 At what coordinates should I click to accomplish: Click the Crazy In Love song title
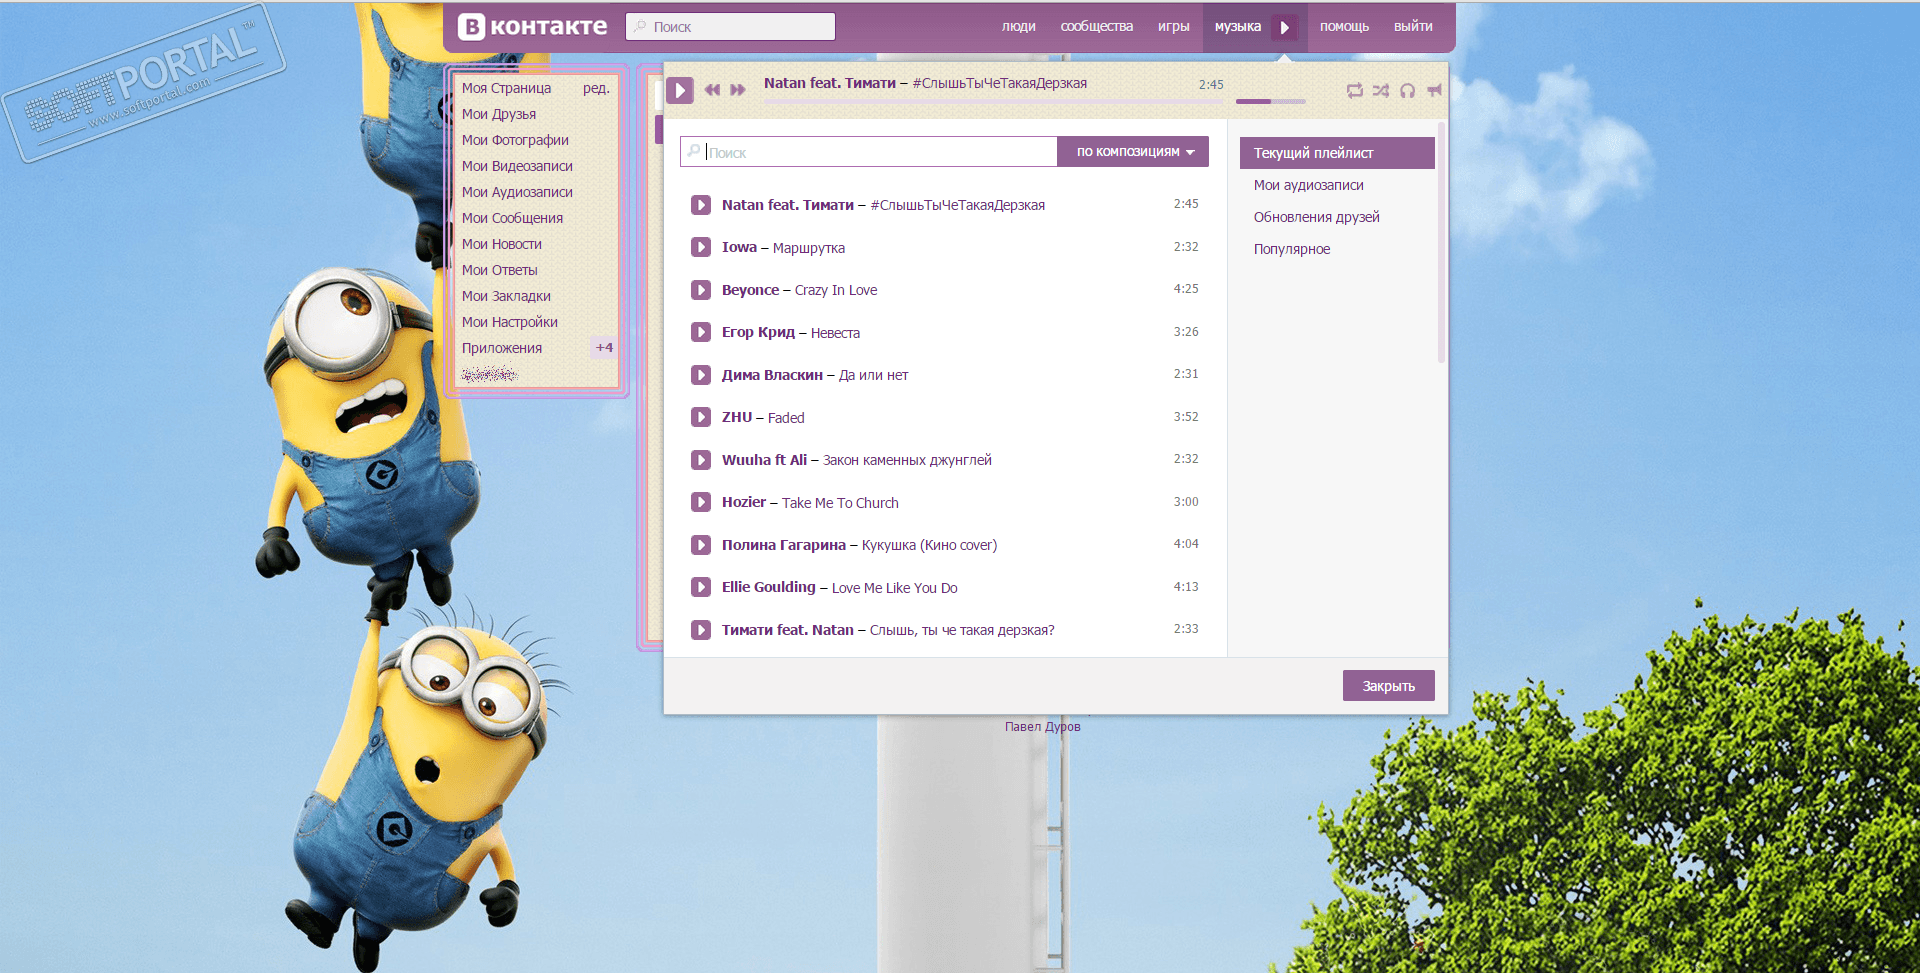click(x=836, y=290)
